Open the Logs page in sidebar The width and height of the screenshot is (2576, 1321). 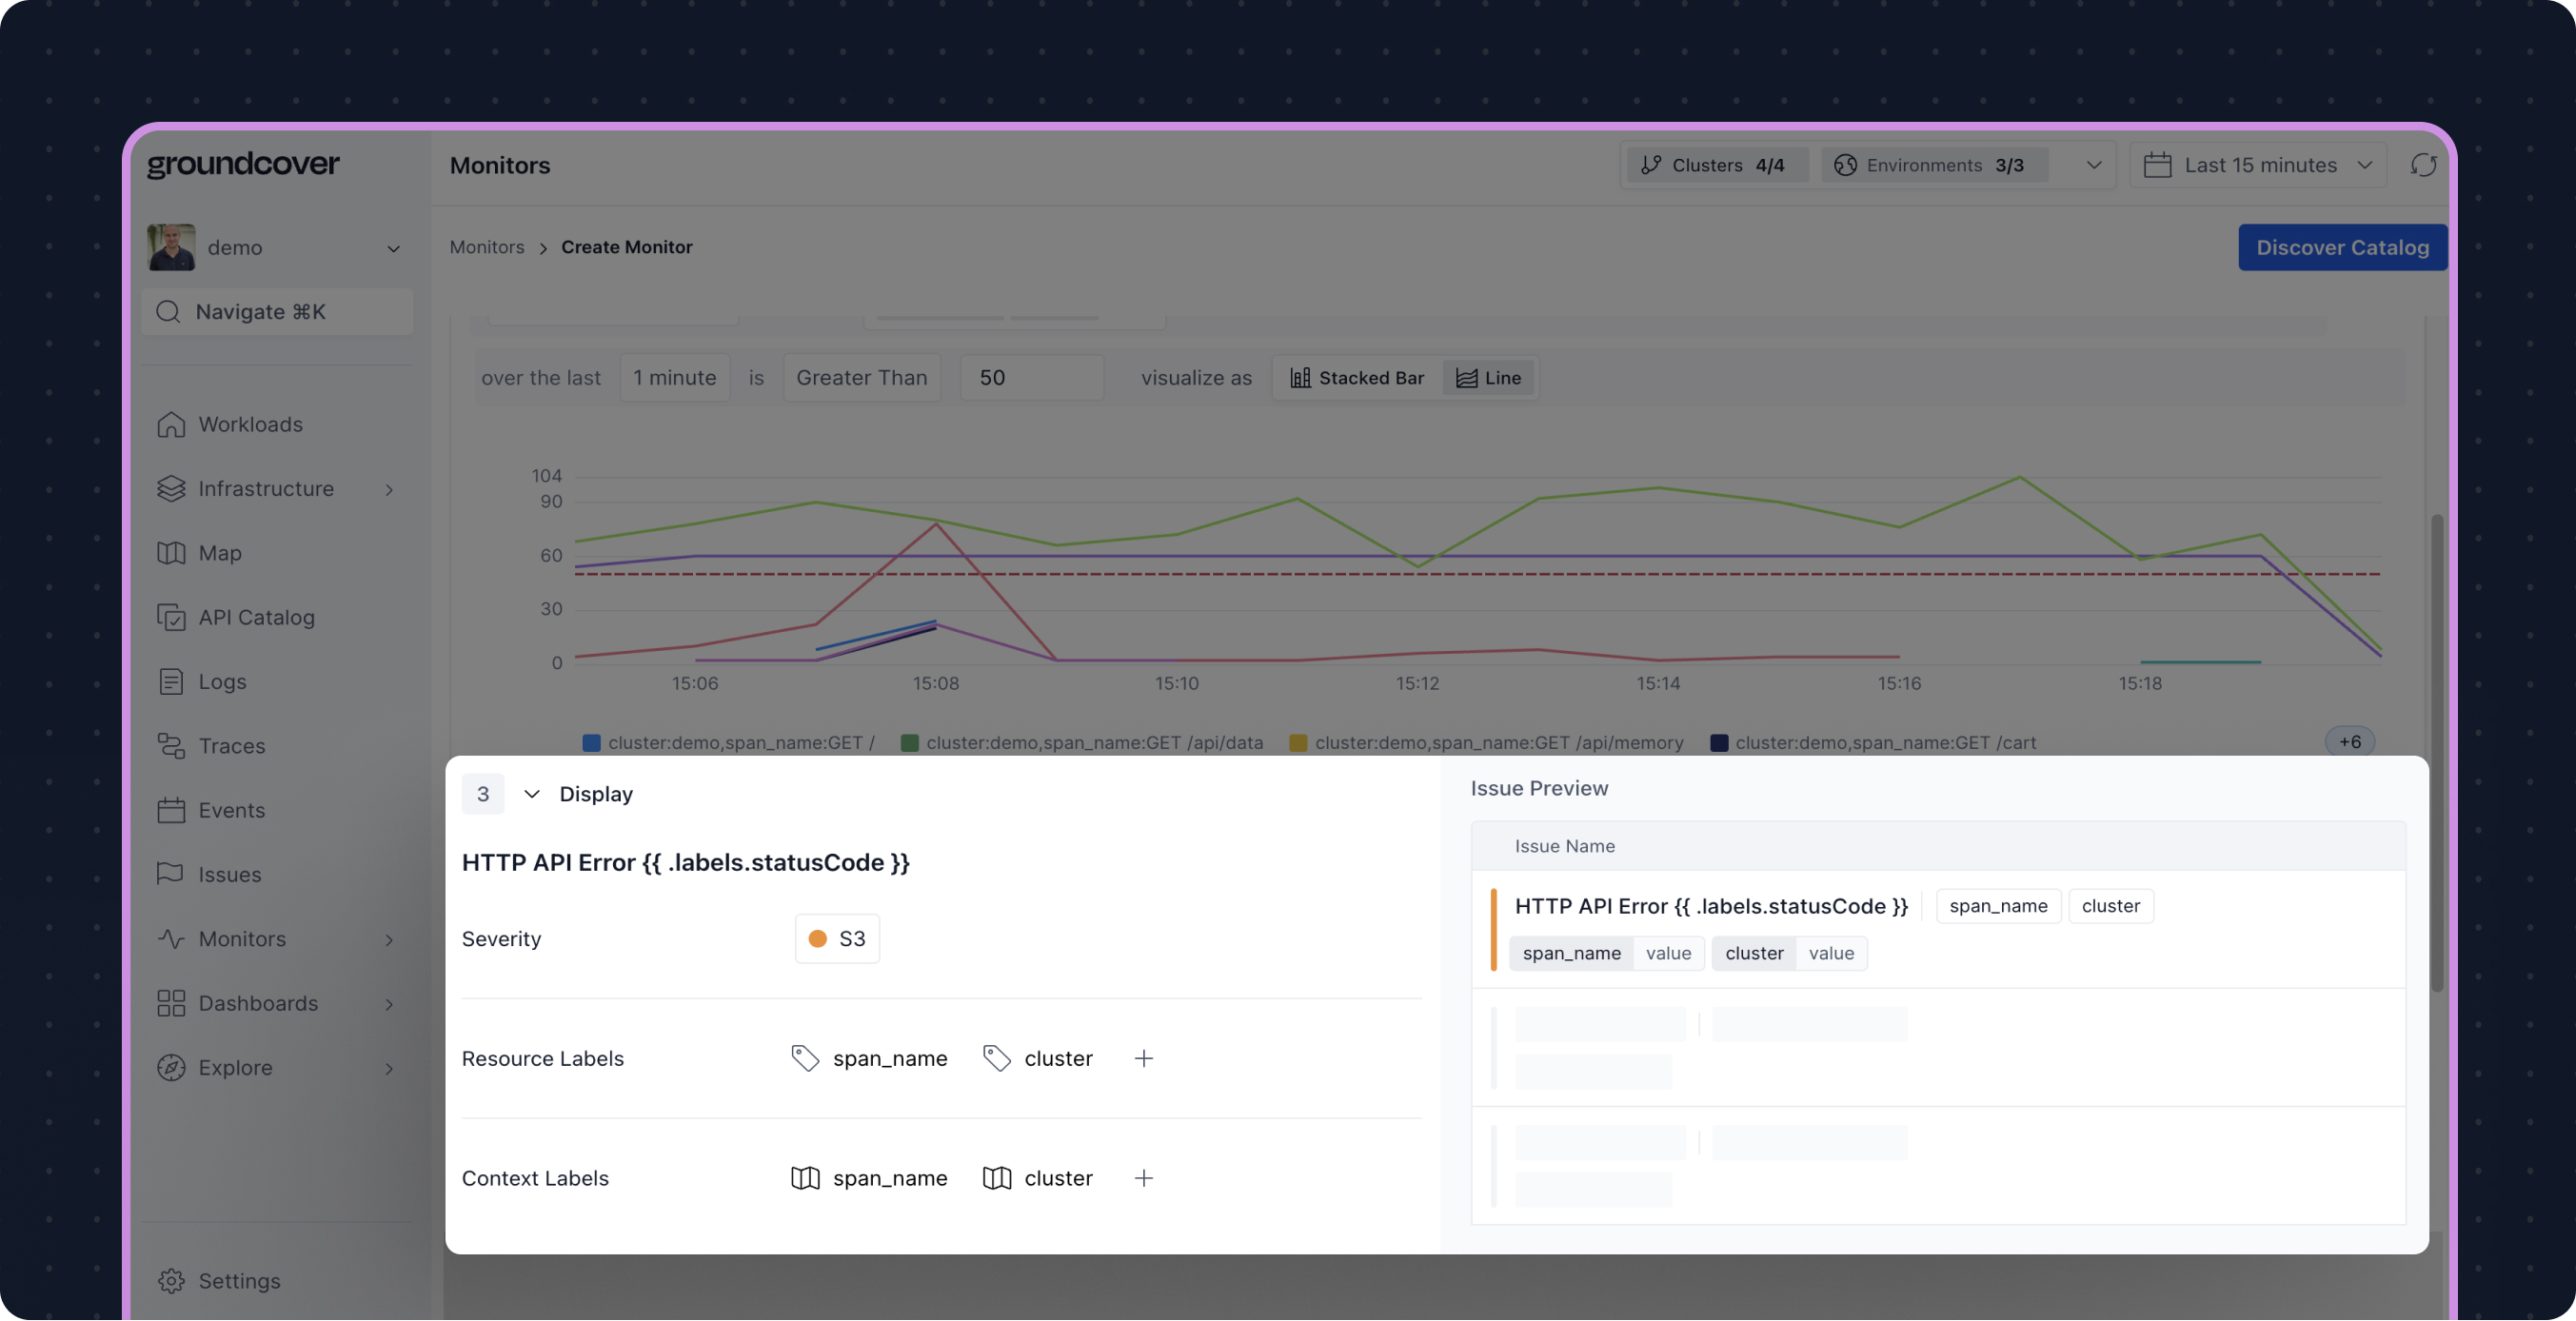coord(222,682)
